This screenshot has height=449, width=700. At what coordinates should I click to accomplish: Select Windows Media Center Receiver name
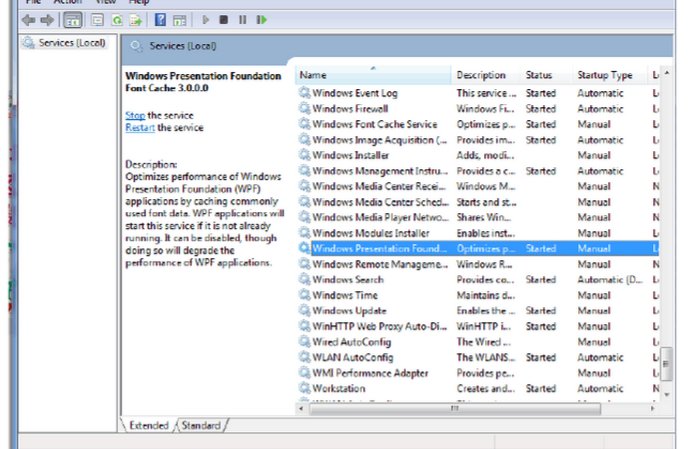coord(379,186)
